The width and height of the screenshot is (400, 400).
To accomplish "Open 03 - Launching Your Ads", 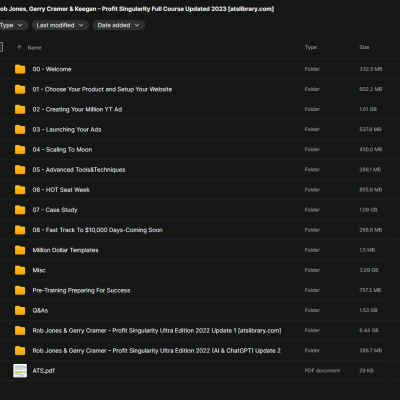I will [67, 129].
